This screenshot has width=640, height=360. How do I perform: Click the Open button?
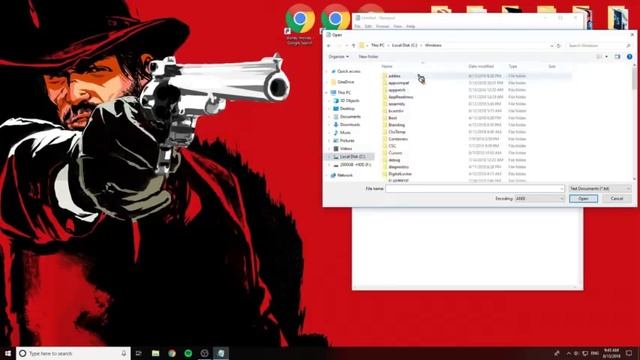(583, 198)
